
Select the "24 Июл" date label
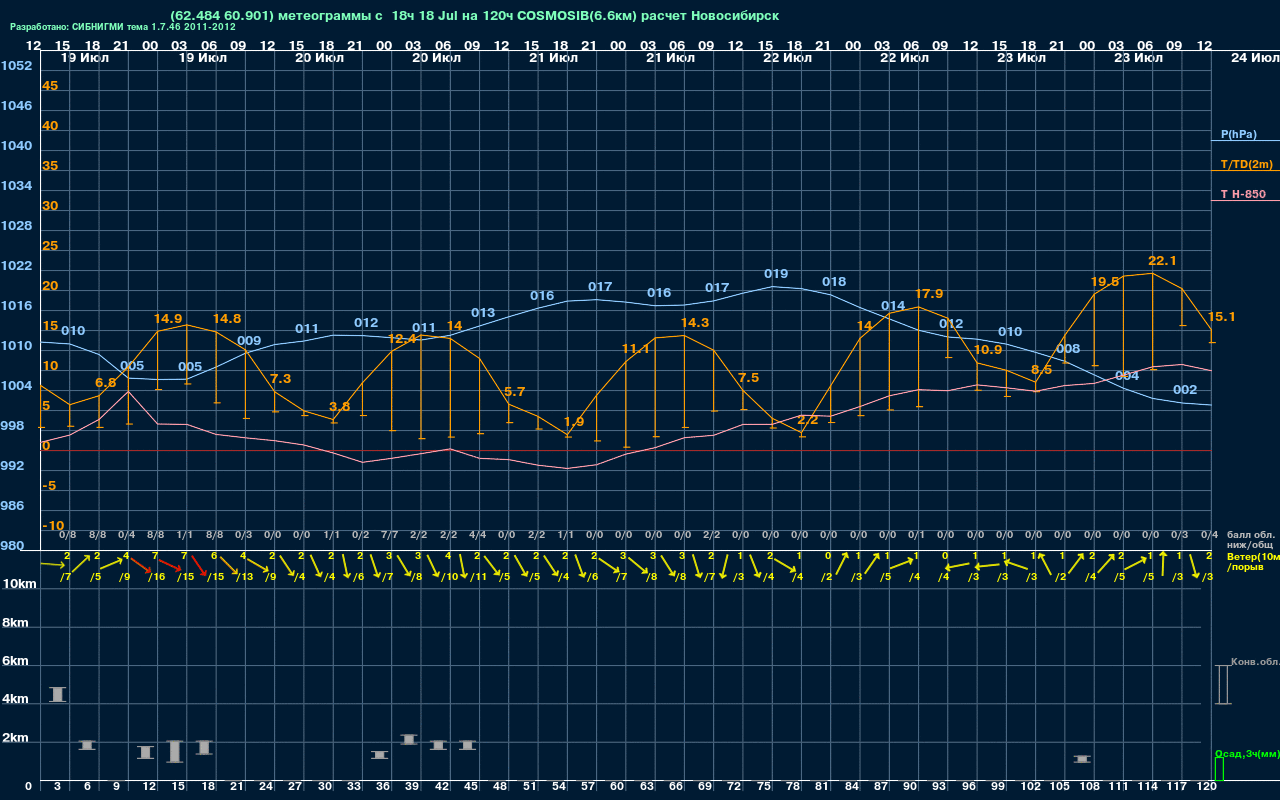tap(1253, 58)
